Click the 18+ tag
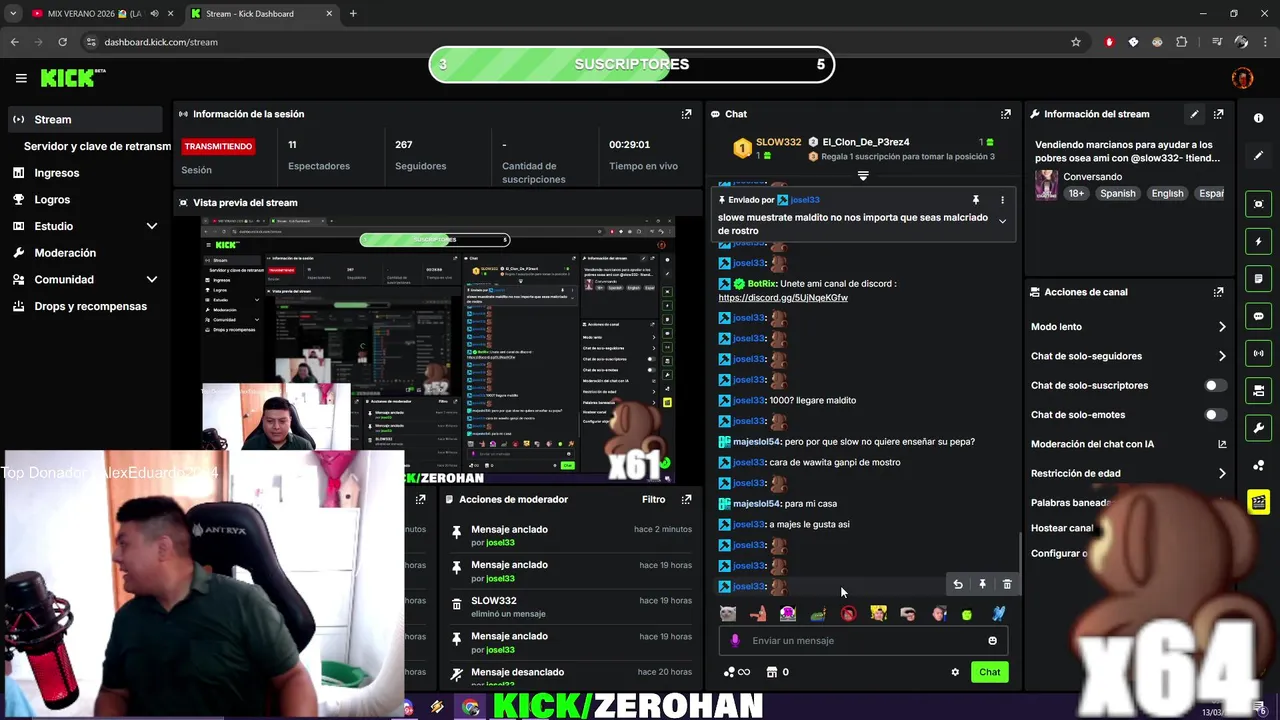The width and height of the screenshot is (1280, 720). click(1076, 193)
